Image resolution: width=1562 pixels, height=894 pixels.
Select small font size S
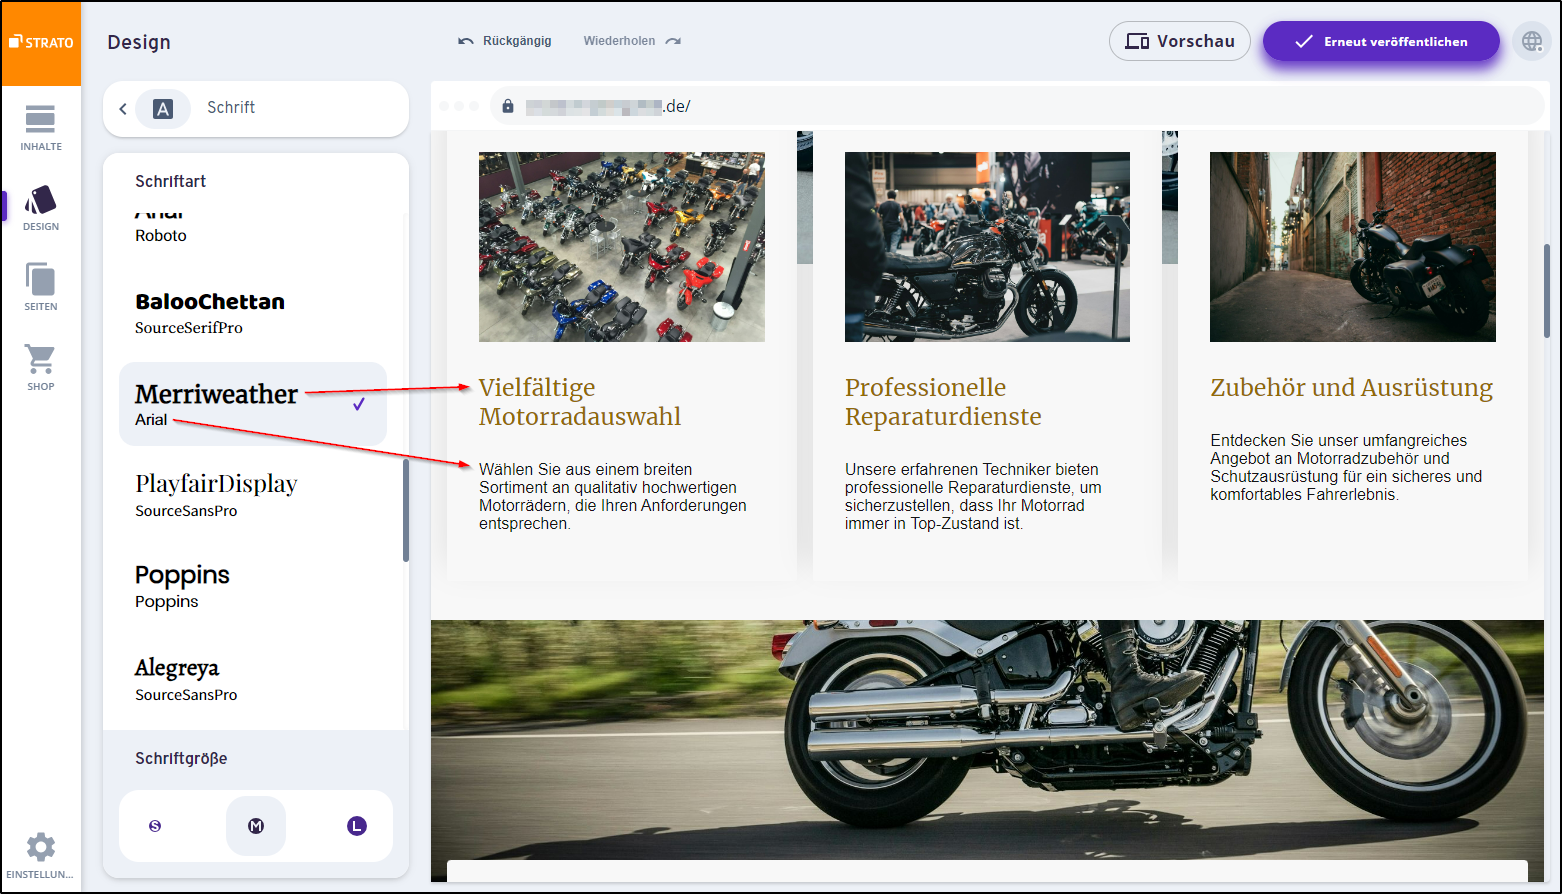click(155, 826)
